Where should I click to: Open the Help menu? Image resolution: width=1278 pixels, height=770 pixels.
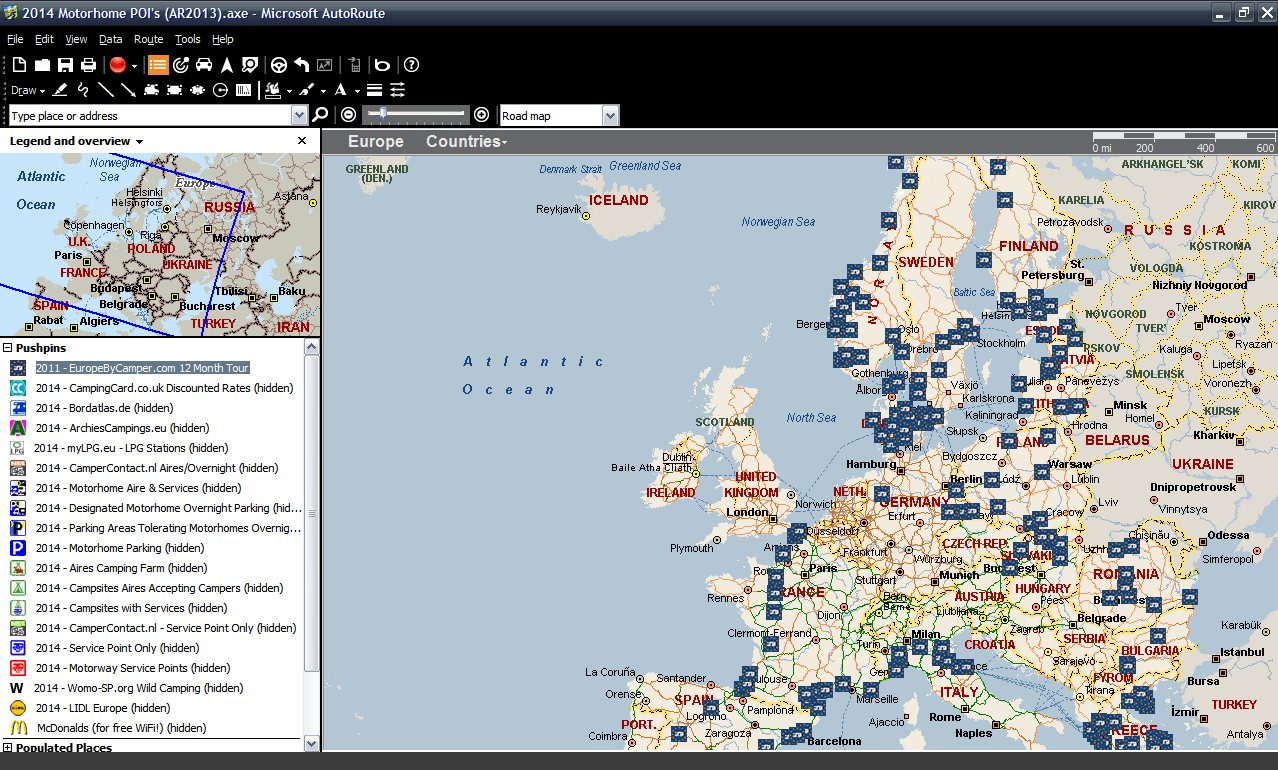(x=223, y=39)
